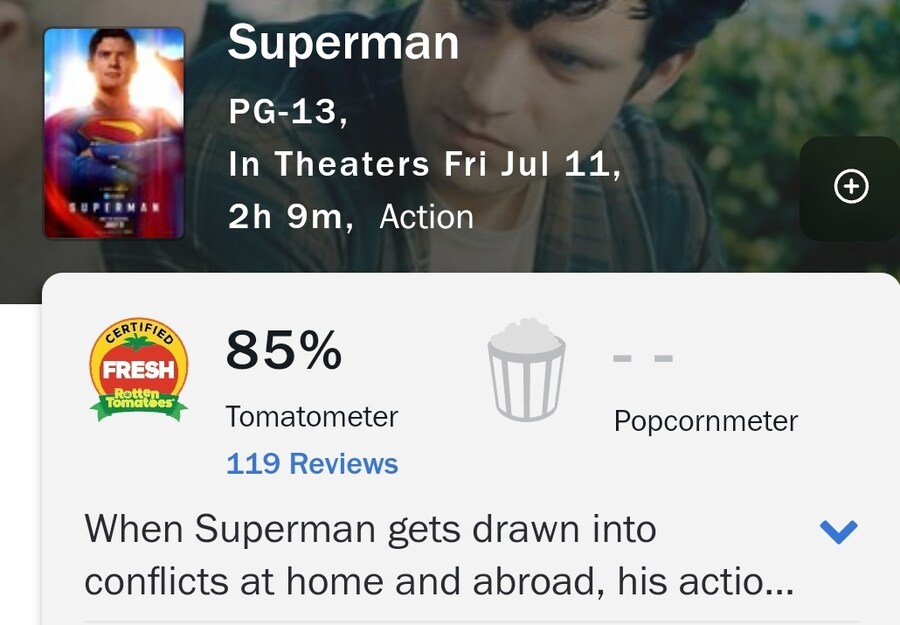Image resolution: width=900 pixels, height=625 pixels.
Task: Tap the 2h 9m runtime text
Action: (290, 217)
